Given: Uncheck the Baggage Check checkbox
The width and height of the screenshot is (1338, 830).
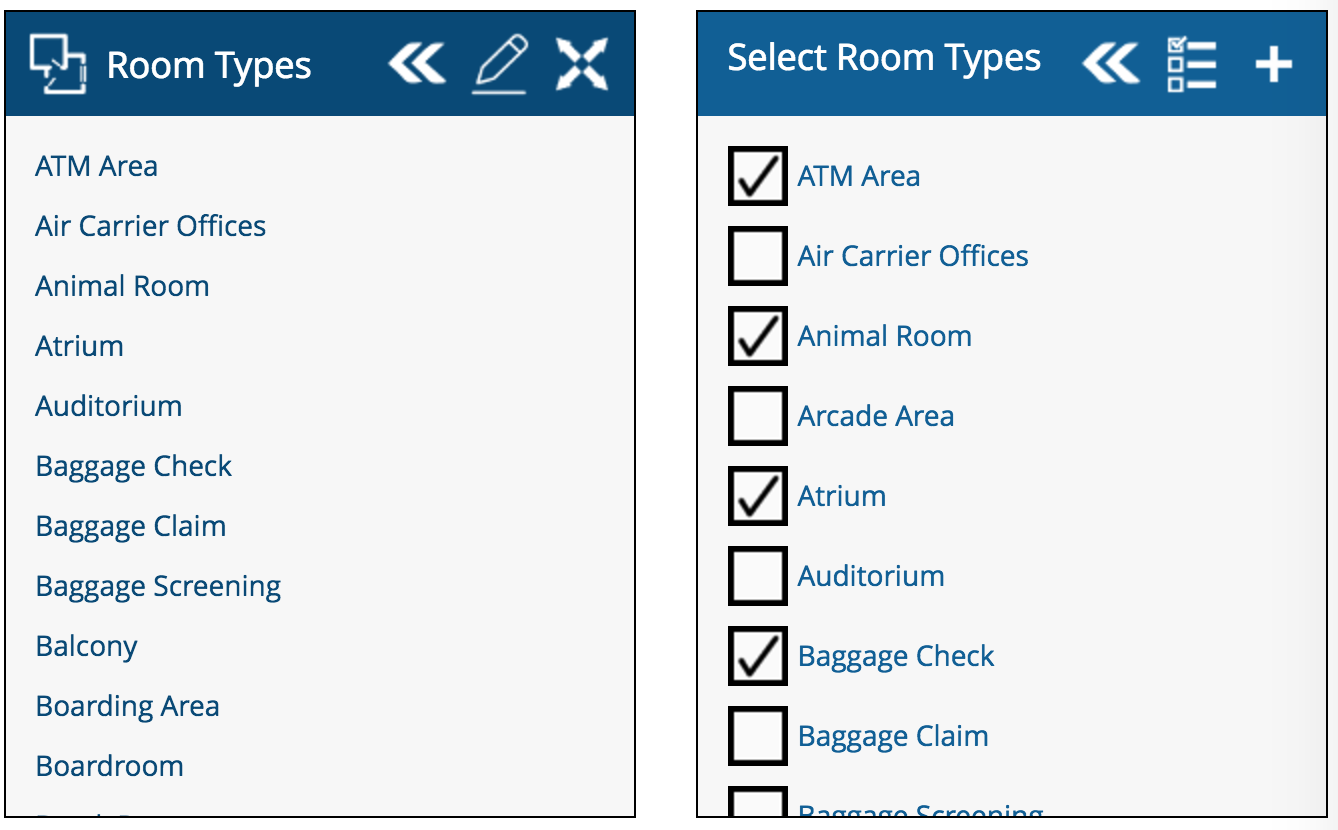Looking at the screenshot, I should 757,656.
